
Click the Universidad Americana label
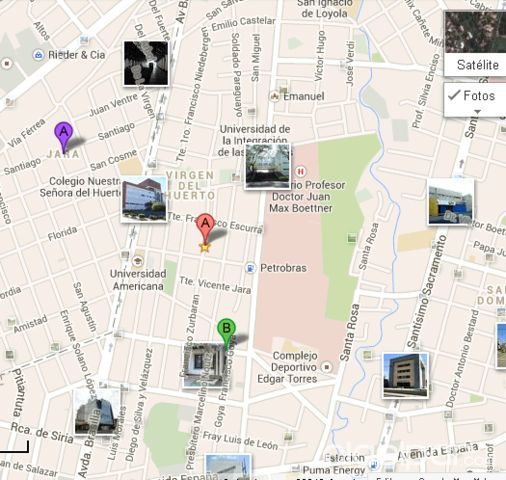(138, 280)
